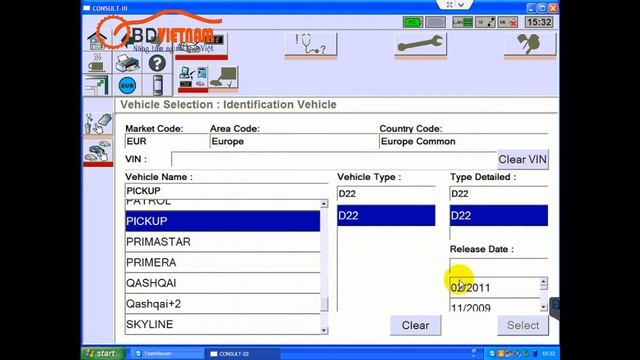The width and height of the screenshot is (640, 360).
Task: Click the Country Code Europe Common field
Action: (x=464, y=141)
